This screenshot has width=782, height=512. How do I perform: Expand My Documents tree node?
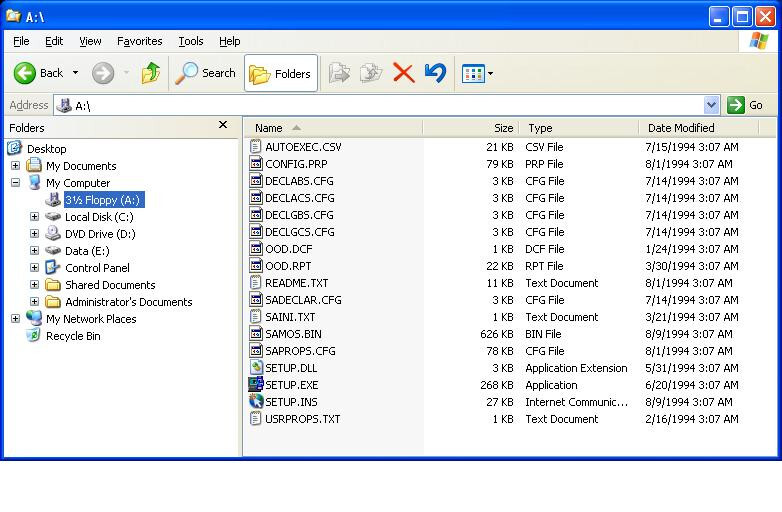pyautogui.click(x=15, y=165)
